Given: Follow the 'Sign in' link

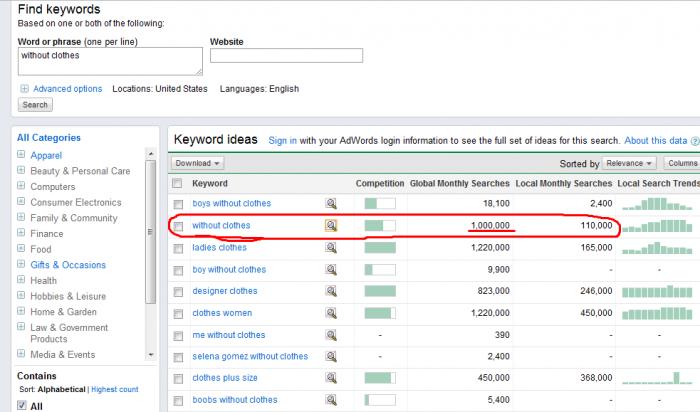Looking at the screenshot, I should (282, 141).
